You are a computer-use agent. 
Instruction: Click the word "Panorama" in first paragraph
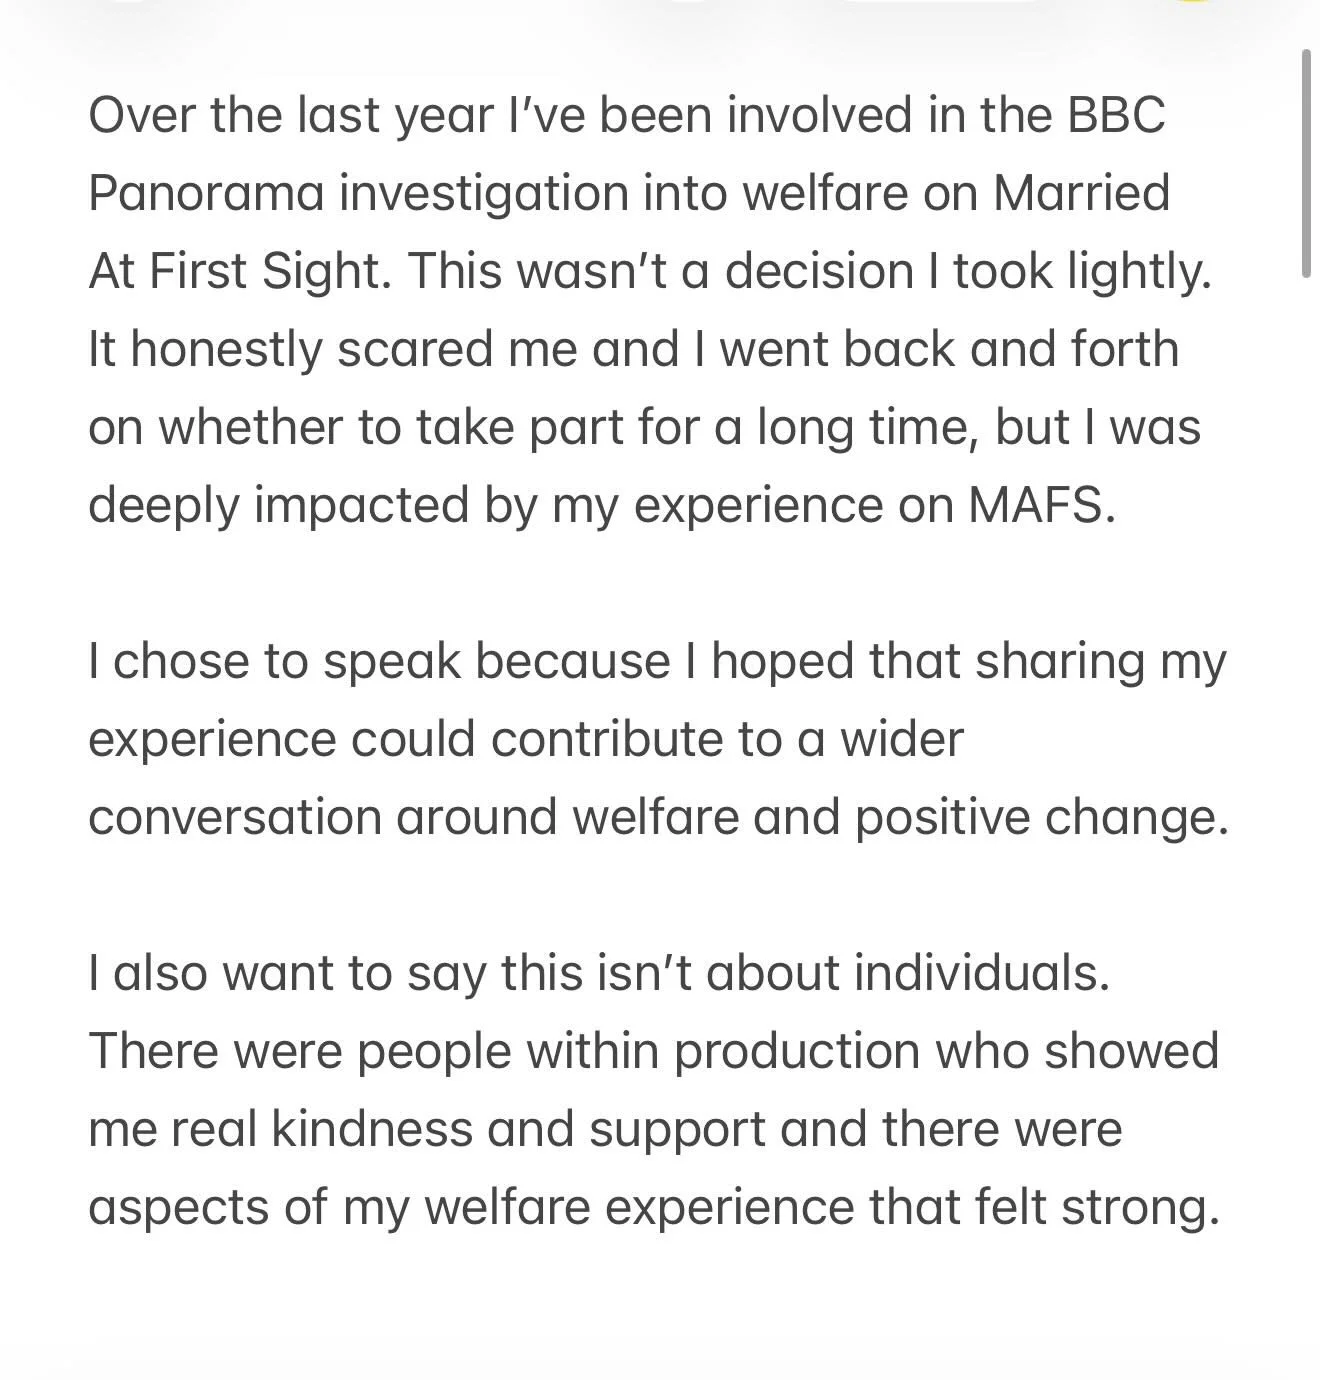(x=207, y=193)
